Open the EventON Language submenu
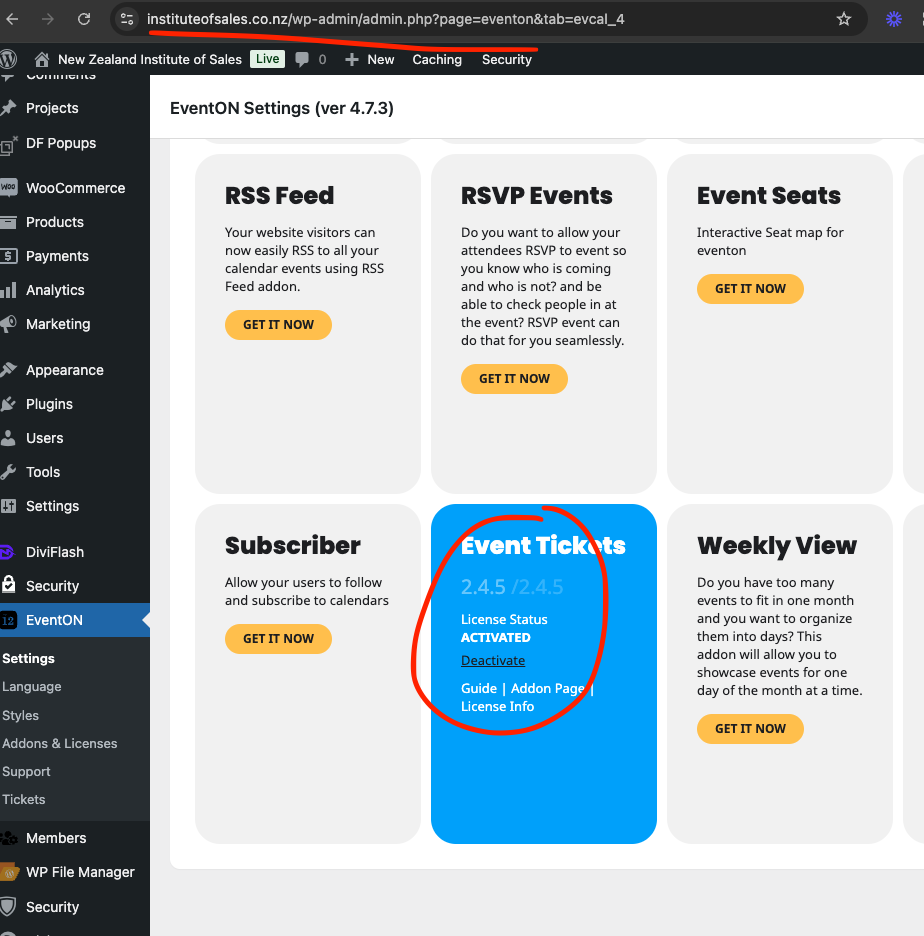 click(32, 686)
